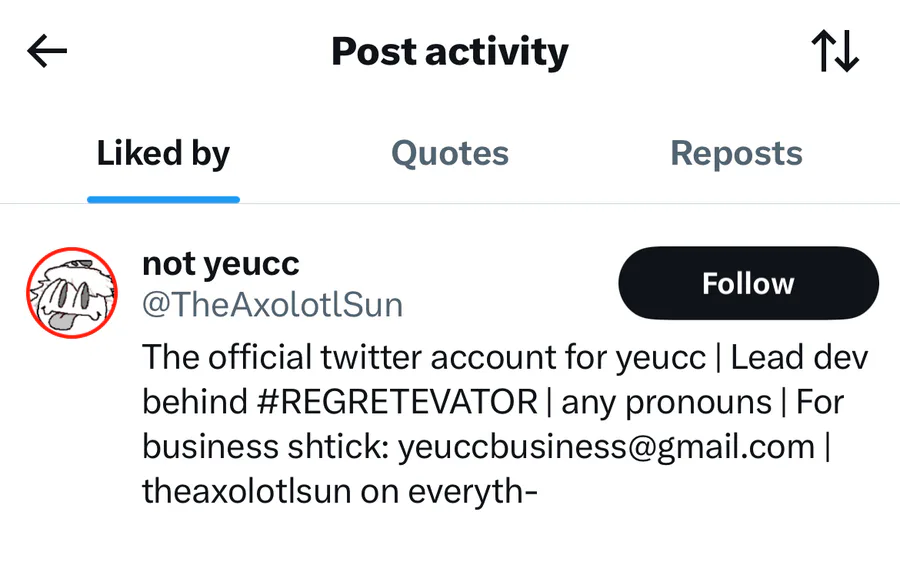Select the Liked by tab
This screenshot has height=562, width=900.
[163, 153]
